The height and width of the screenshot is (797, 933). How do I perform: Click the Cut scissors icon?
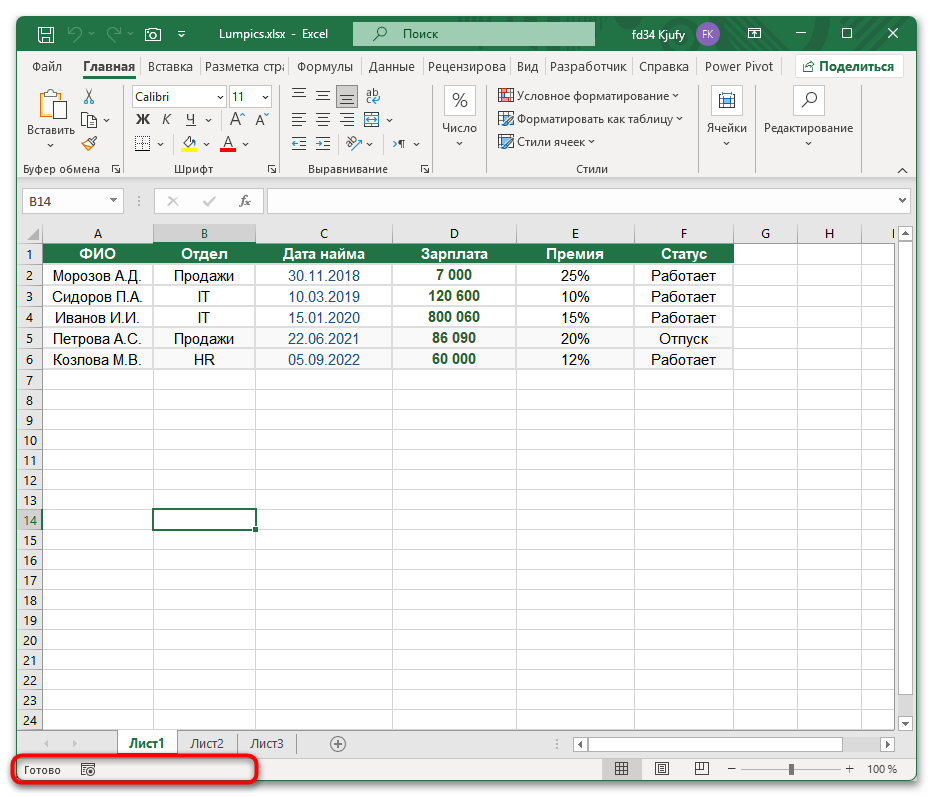(x=89, y=97)
